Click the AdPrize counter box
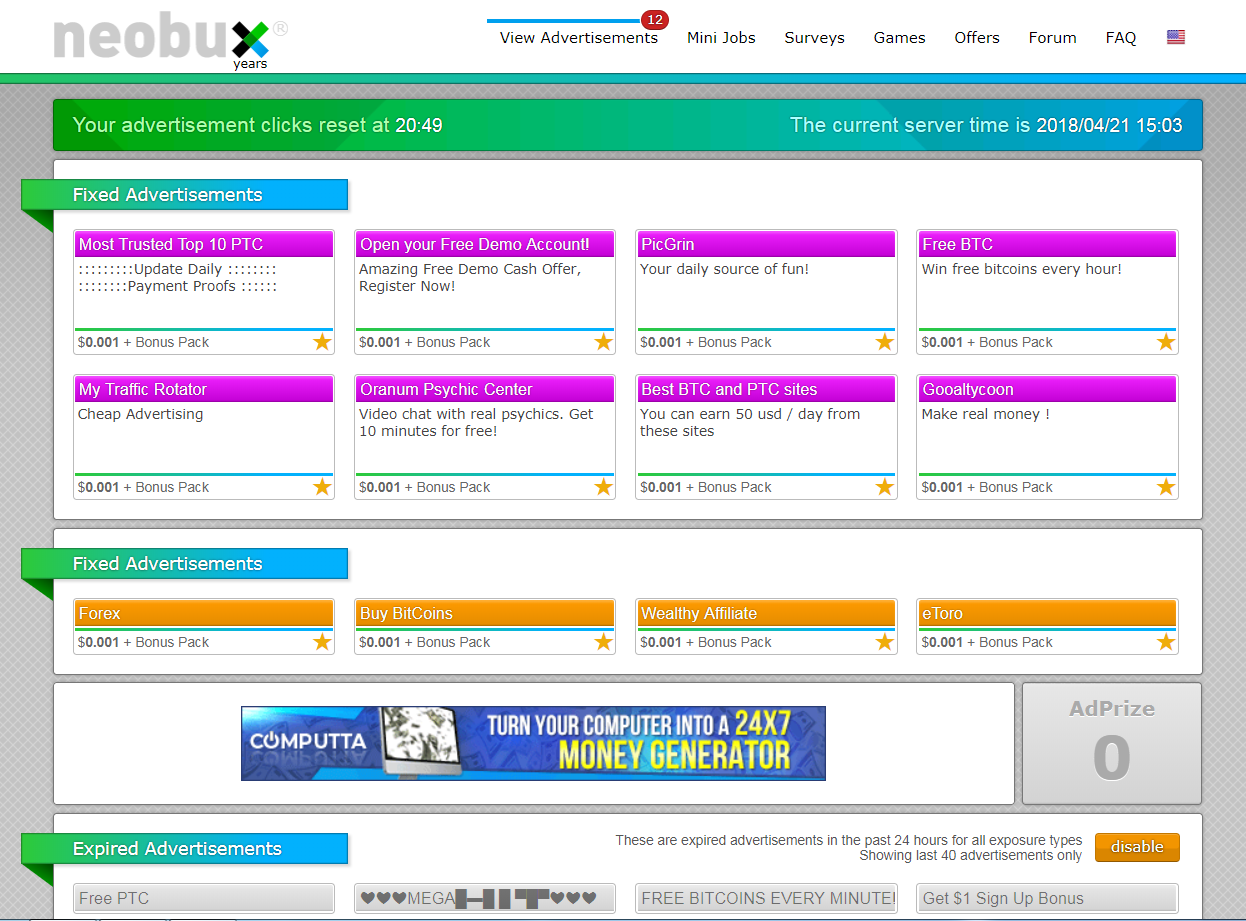Image resolution: width=1246 pixels, height=921 pixels. [1111, 743]
